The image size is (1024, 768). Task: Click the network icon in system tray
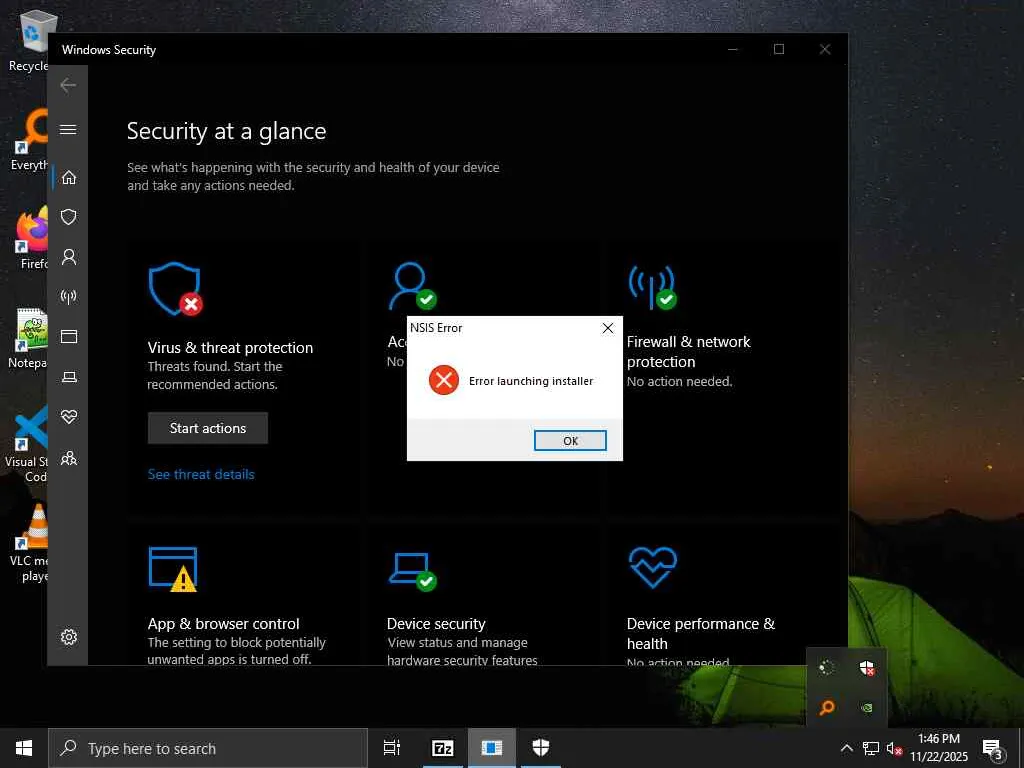pos(871,748)
